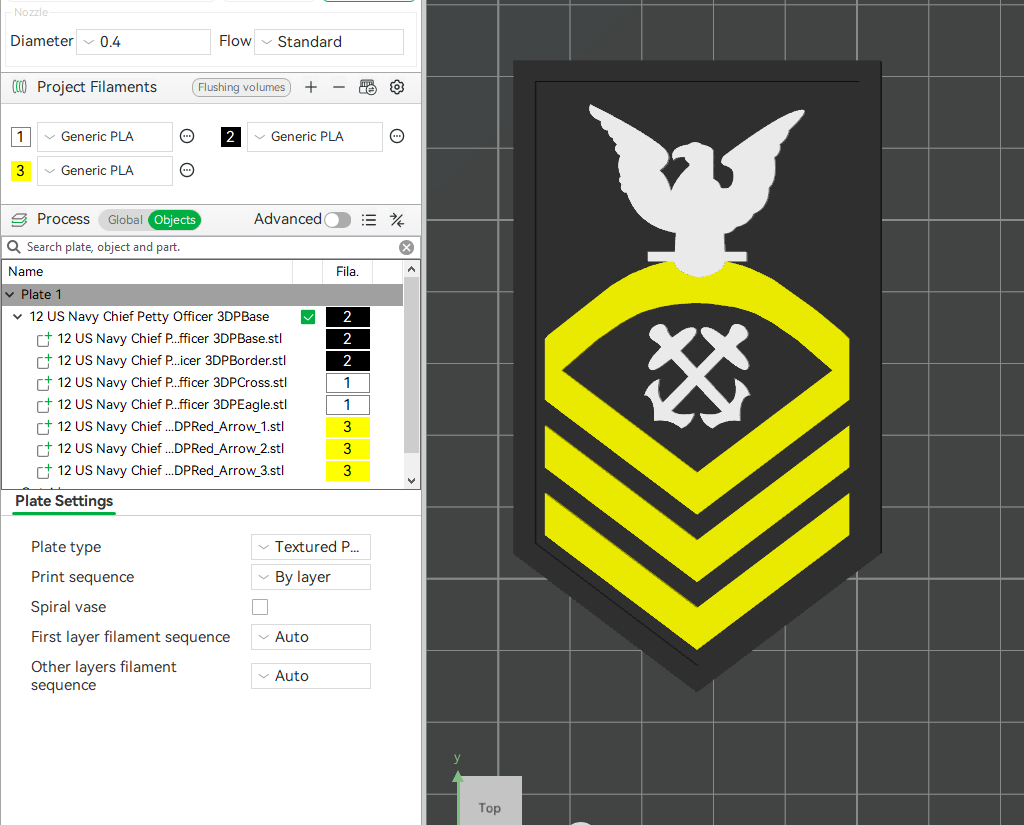Open options menu for Generic PLA filament 1
Image resolution: width=1024 pixels, height=825 pixels.
tap(187, 136)
